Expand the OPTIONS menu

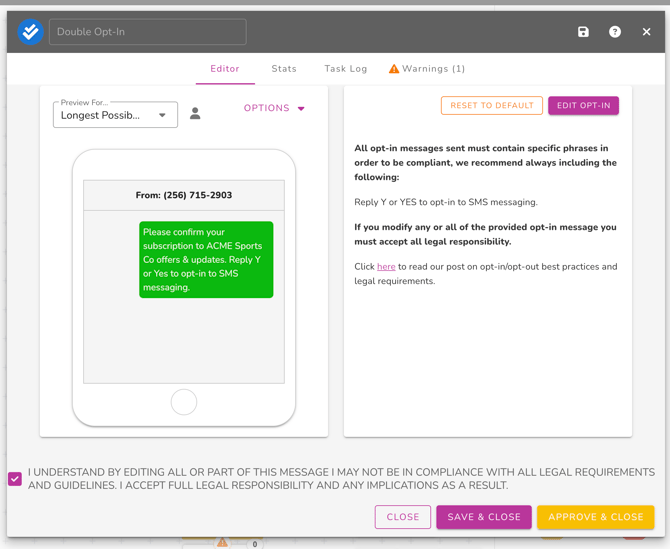(266, 108)
